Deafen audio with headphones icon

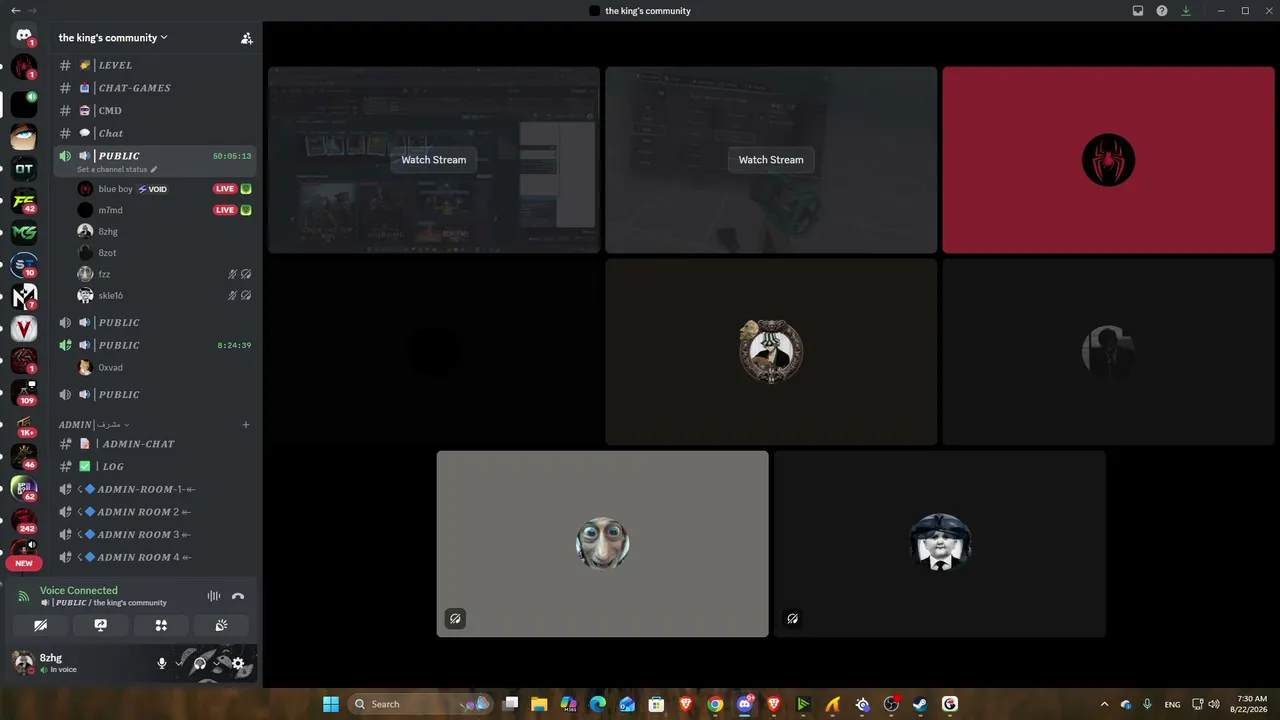click(x=200, y=663)
